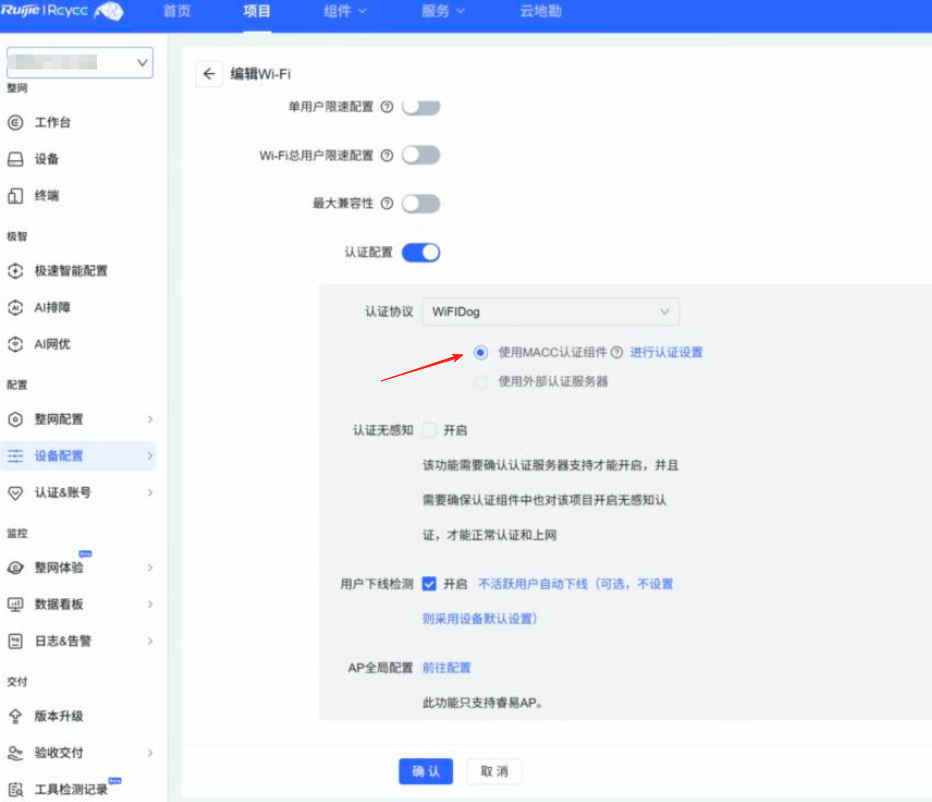932x802 pixels.
Task: Turn off the 认证配置 toggle
Action: (421, 253)
